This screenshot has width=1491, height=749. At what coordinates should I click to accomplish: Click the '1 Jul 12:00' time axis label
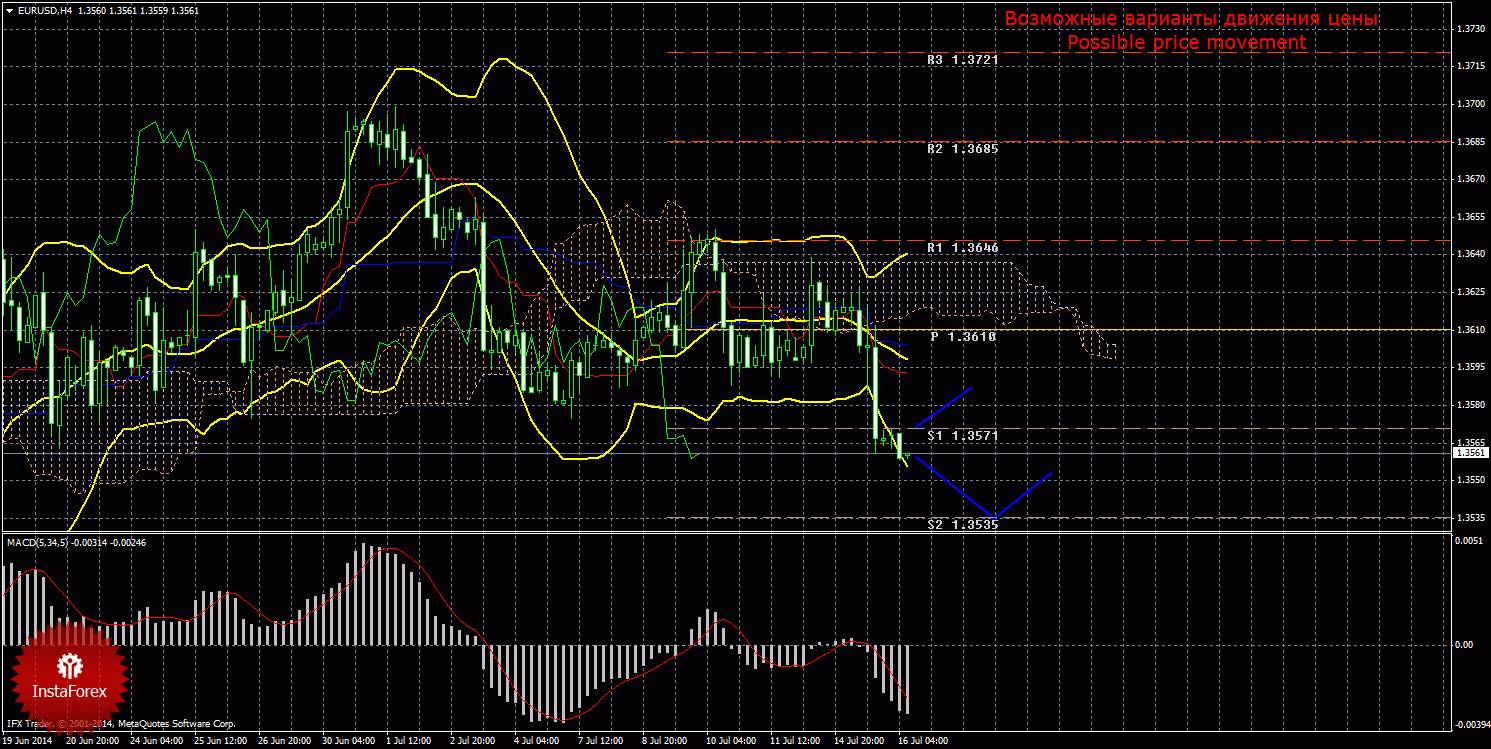pos(409,742)
